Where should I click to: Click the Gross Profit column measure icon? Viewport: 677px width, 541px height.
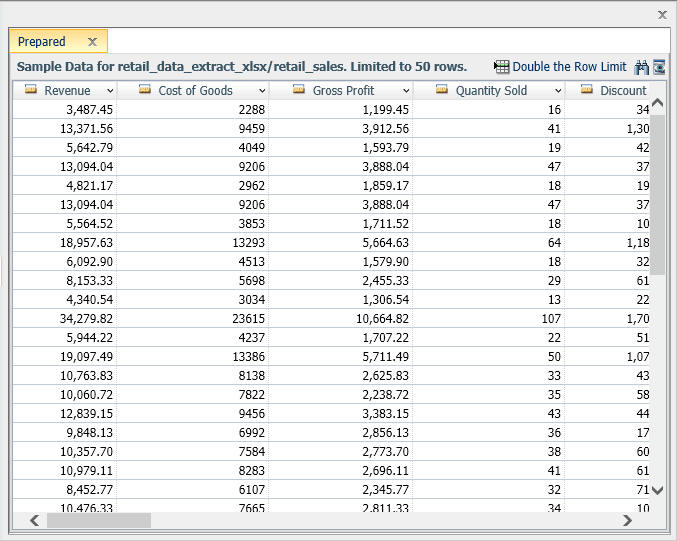point(299,89)
